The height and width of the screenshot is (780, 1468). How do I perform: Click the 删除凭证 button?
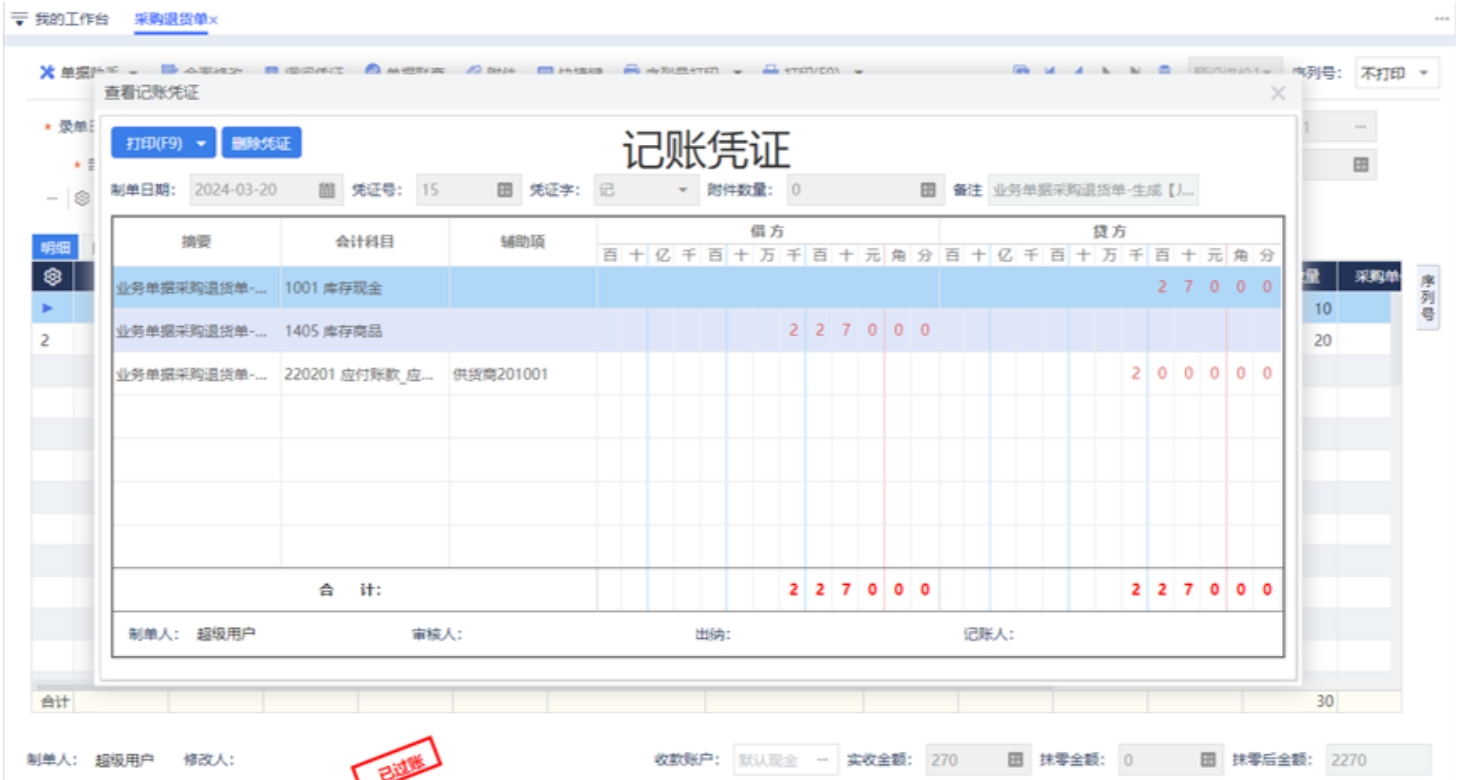(261, 143)
